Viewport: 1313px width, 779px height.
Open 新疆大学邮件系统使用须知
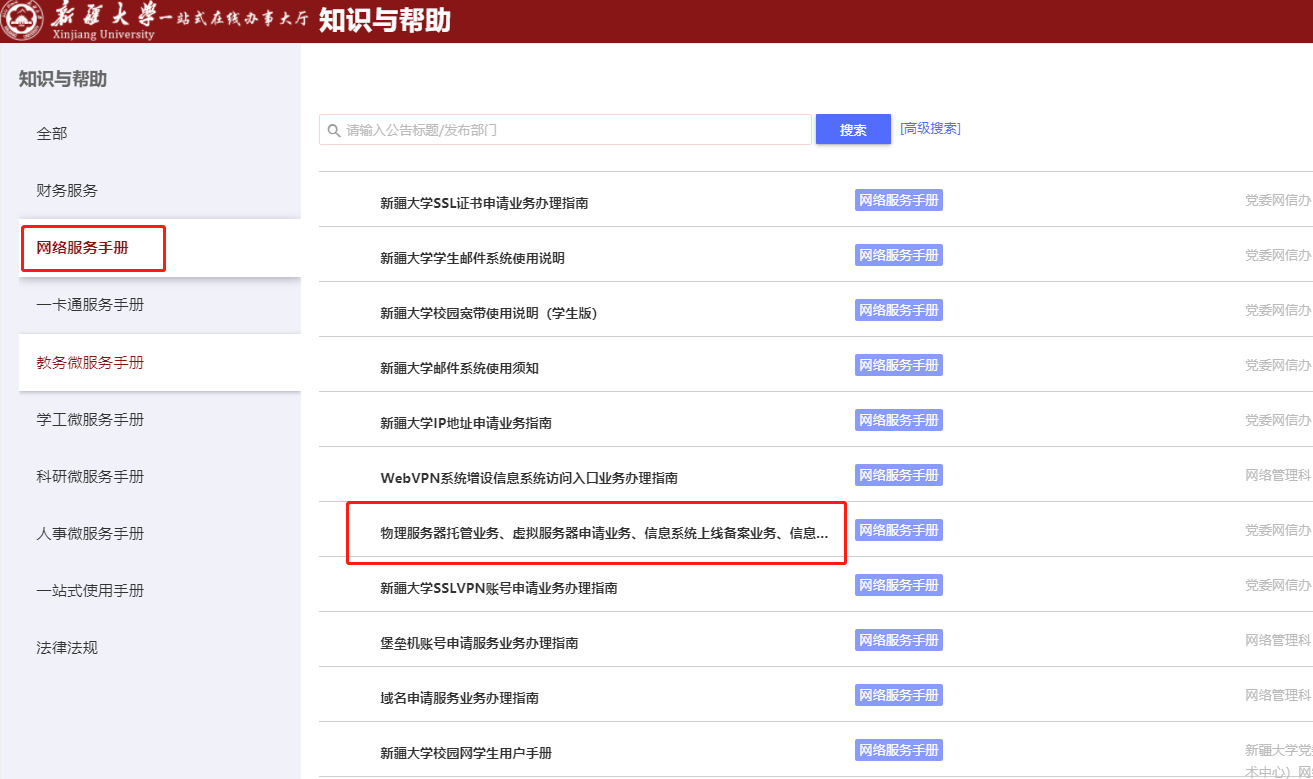point(459,368)
